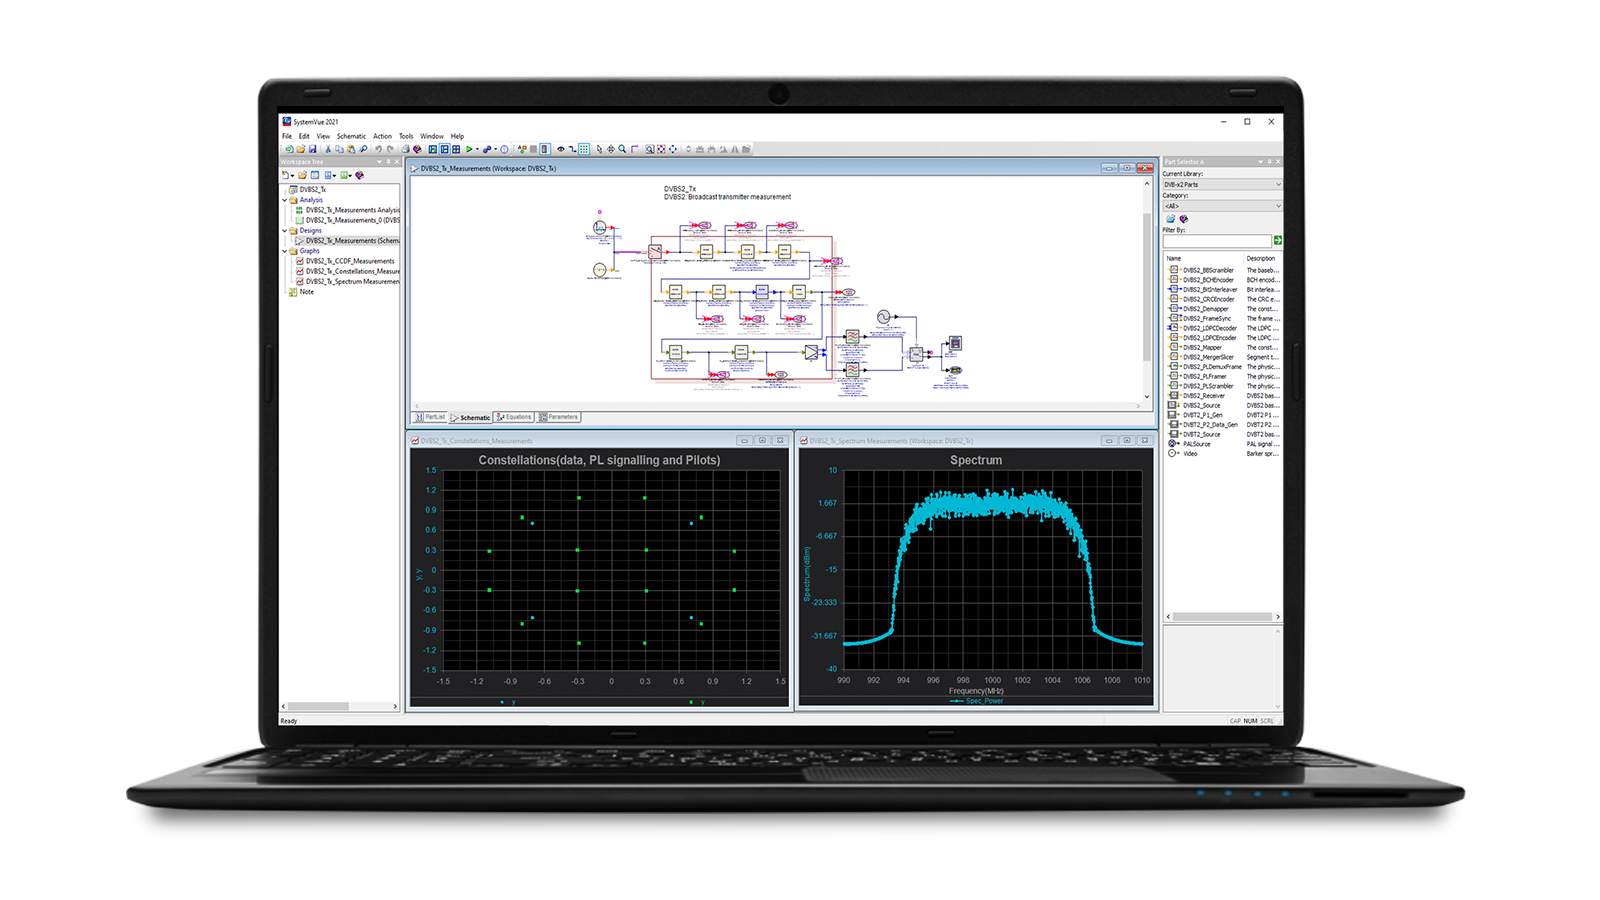
Task: Select DVBS2_Tx_Measurements Analysis item
Action: point(352,210)
